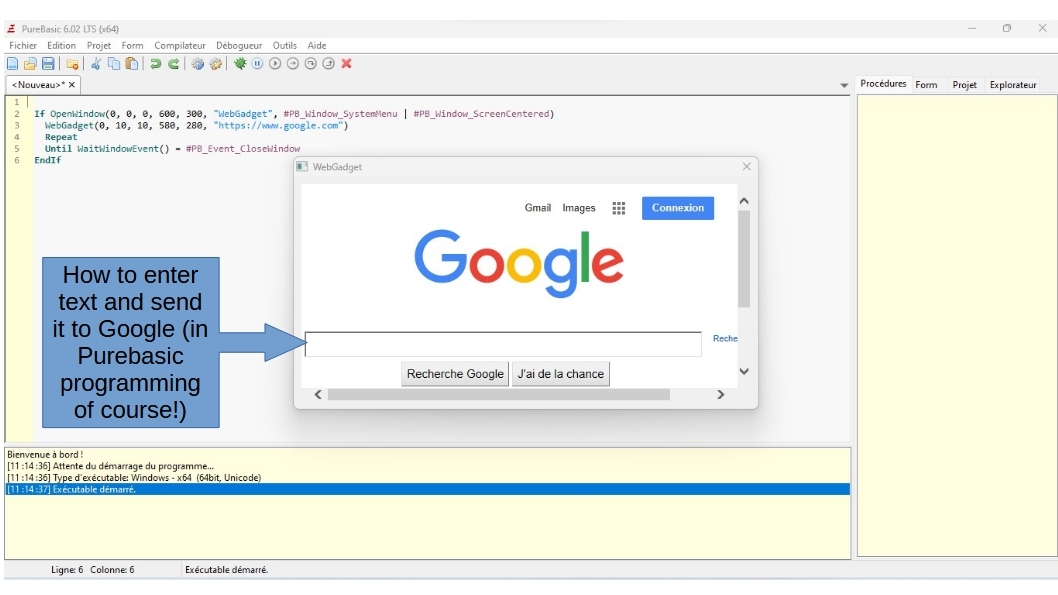Cut selection with the scissors icon
The image size is (1058, 595).
(96, 63)
